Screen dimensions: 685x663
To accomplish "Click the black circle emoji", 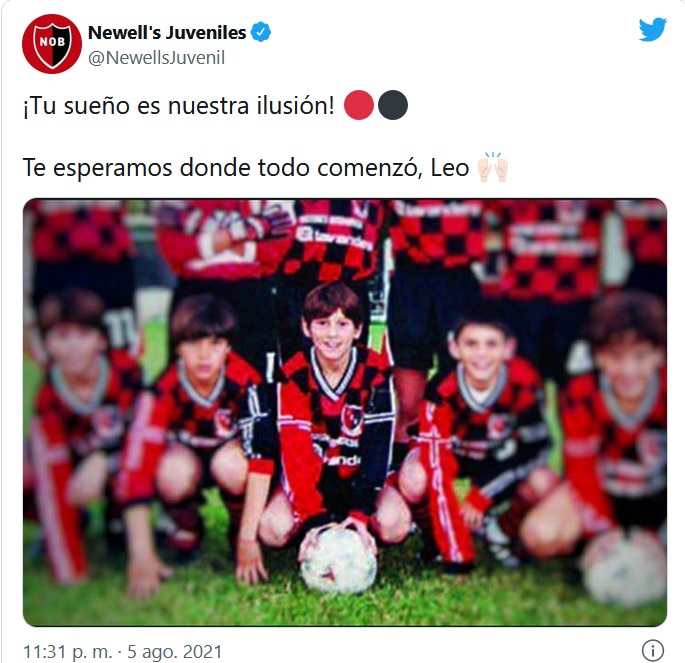I will point(393,105).
